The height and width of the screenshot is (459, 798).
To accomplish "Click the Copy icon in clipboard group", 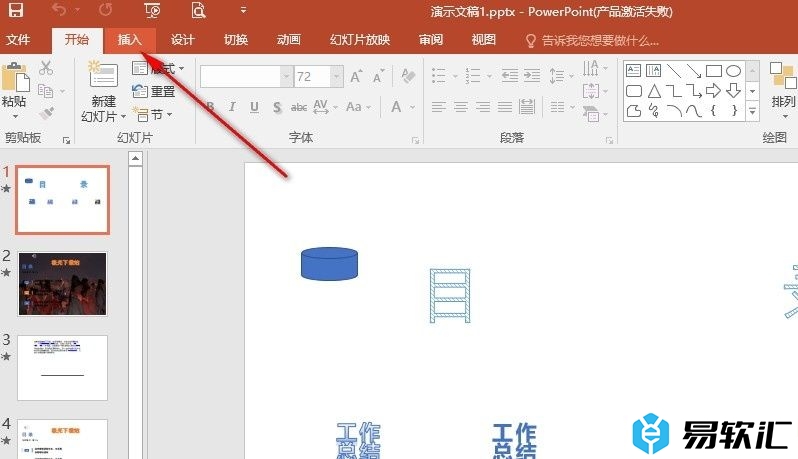I will point(45,91).
